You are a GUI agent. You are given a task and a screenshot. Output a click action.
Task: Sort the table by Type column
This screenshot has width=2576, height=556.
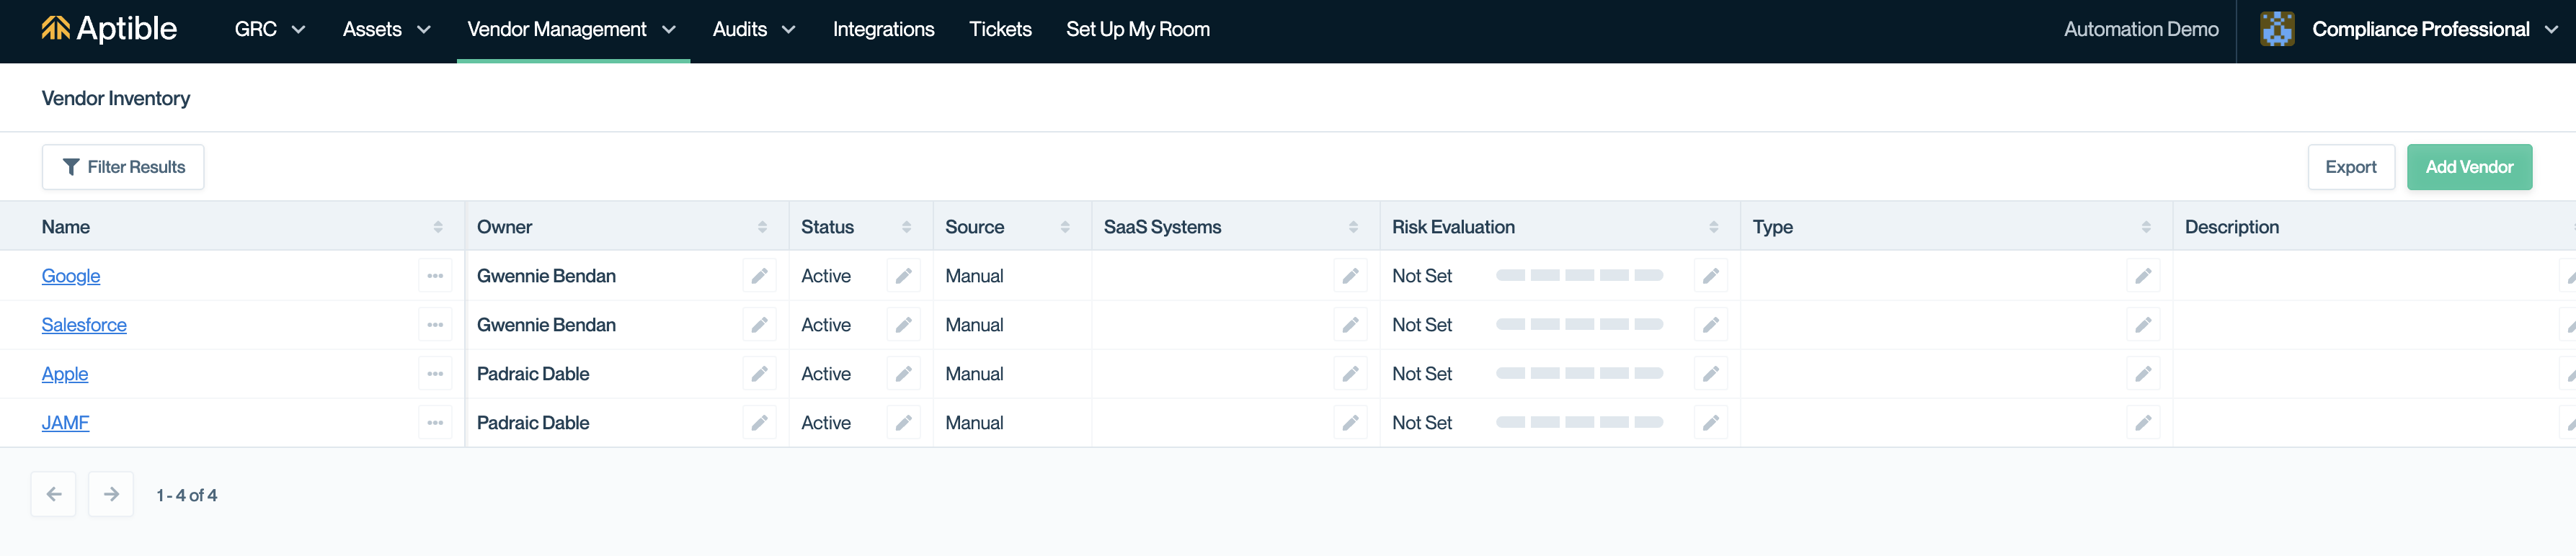(x=2147, y=227)
